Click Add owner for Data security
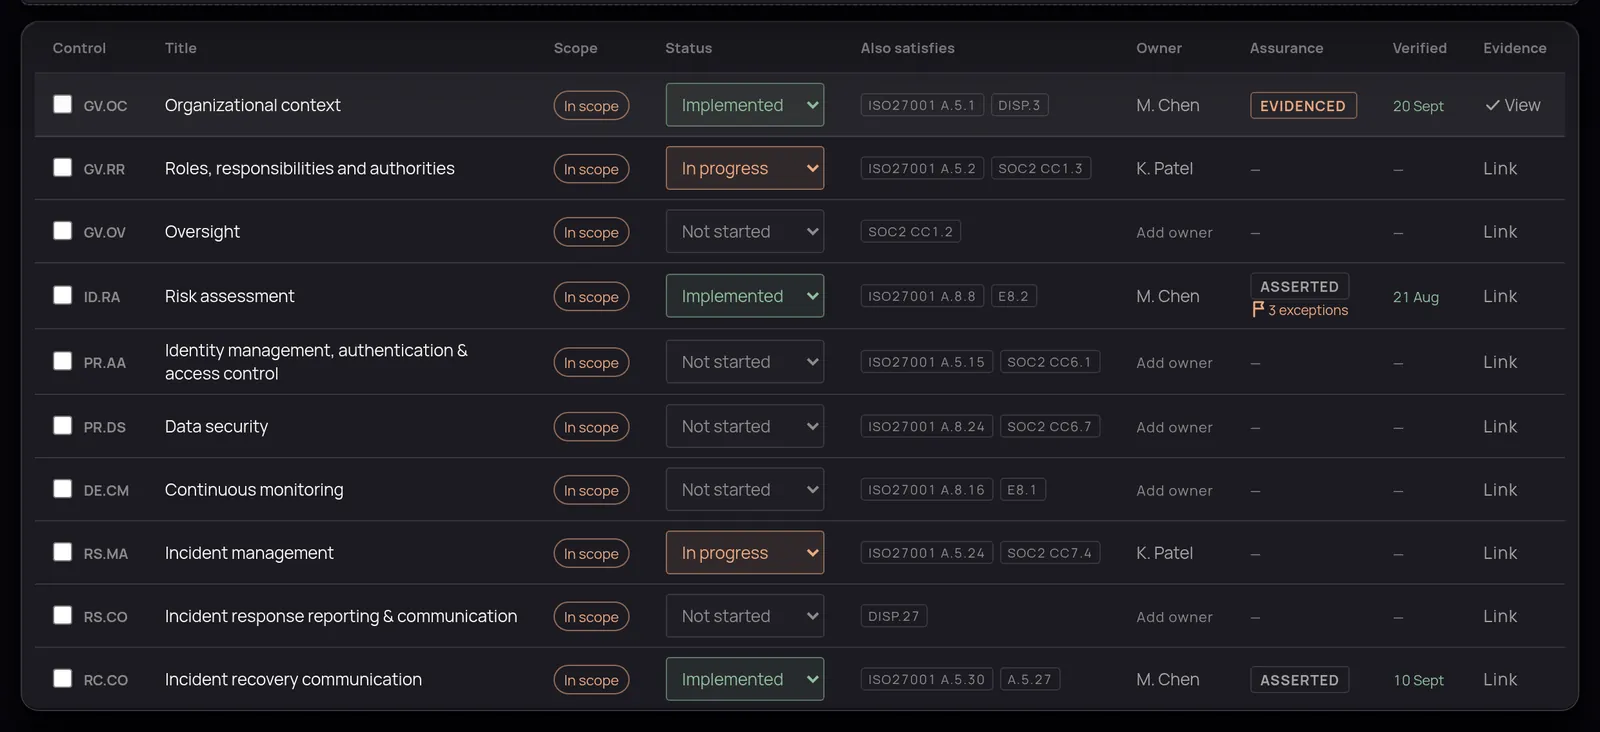The width and height of the screenshot is (1600, 732). click(x=1174, y=427)
